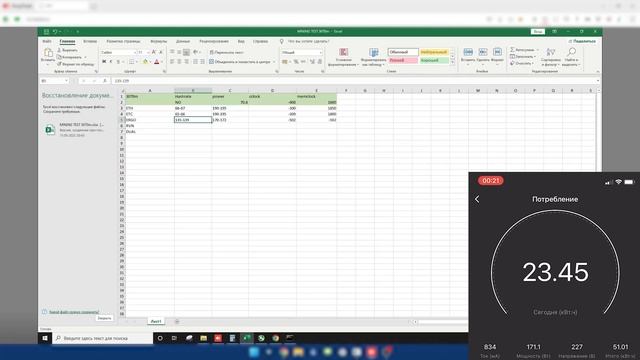This screenshot has height=360, width=640.
Task: Toggle middle vertical alignment button
Action: coord(179,52)
